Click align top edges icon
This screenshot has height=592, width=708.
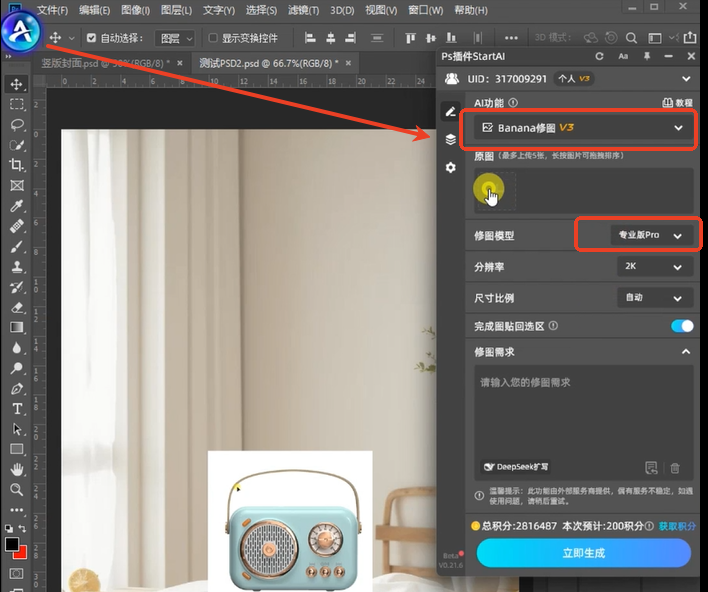410,38
